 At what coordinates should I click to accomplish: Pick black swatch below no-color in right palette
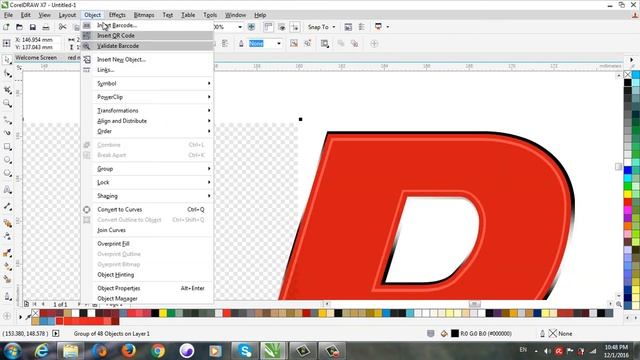(x=628, y=82)
